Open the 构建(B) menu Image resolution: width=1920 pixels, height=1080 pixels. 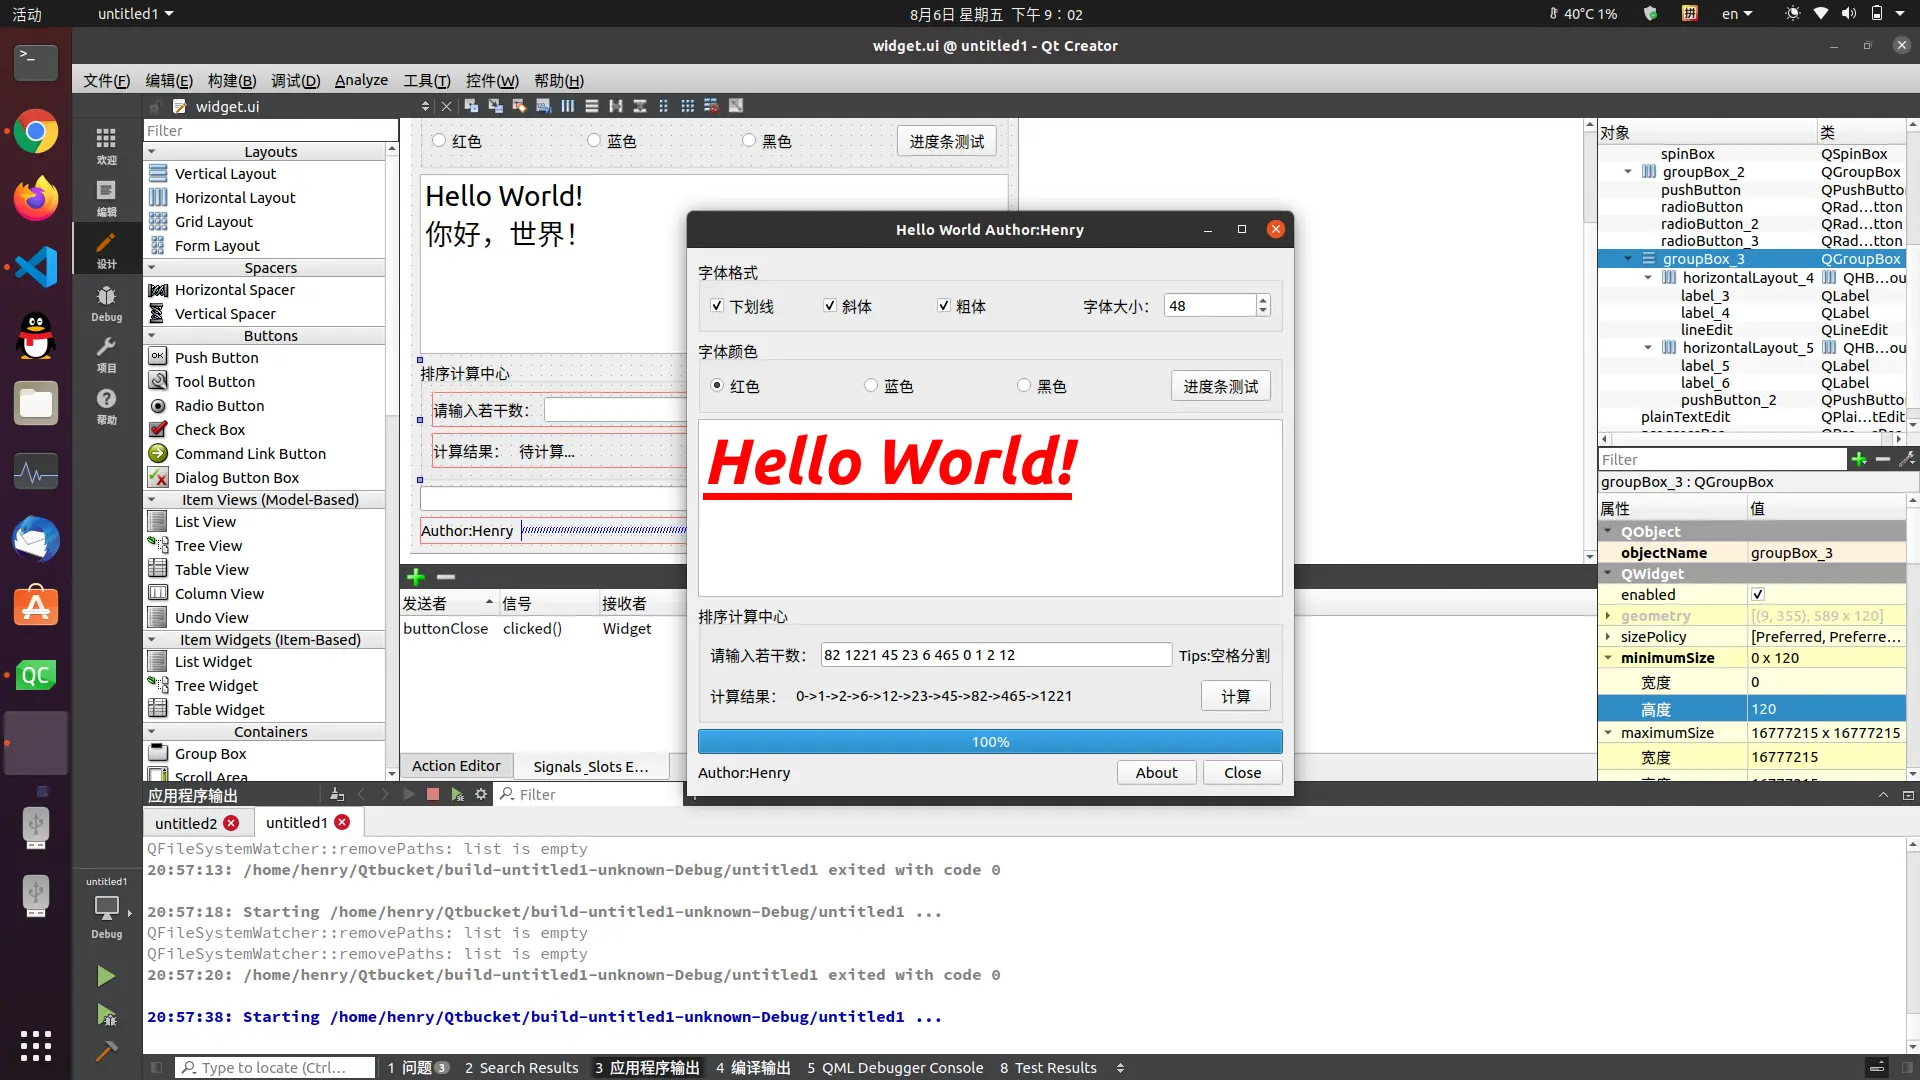[231, 80]
